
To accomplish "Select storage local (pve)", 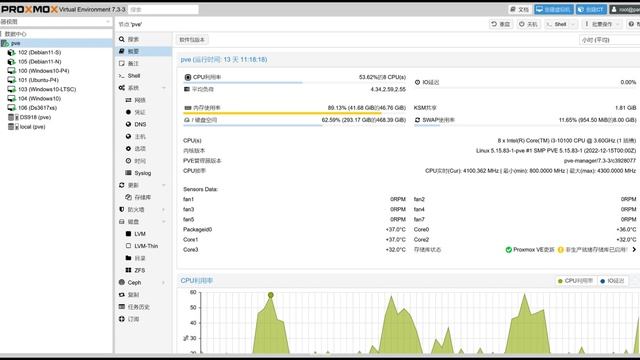I will tap(56, 127).
